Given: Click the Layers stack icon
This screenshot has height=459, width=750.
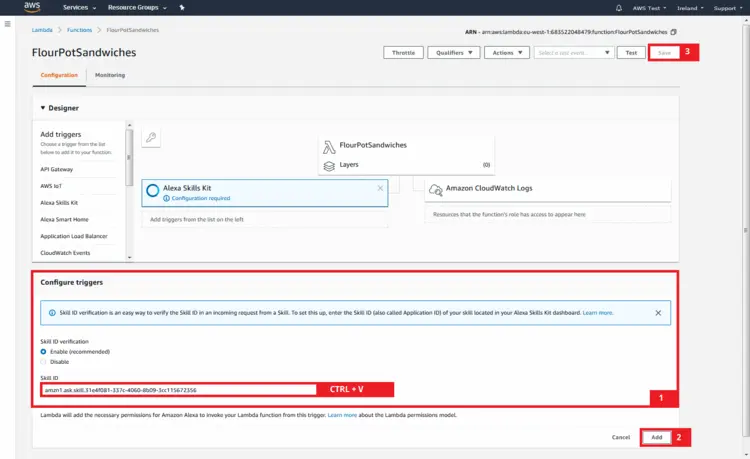Looking at the screenshot, I should tap(329, 165).
